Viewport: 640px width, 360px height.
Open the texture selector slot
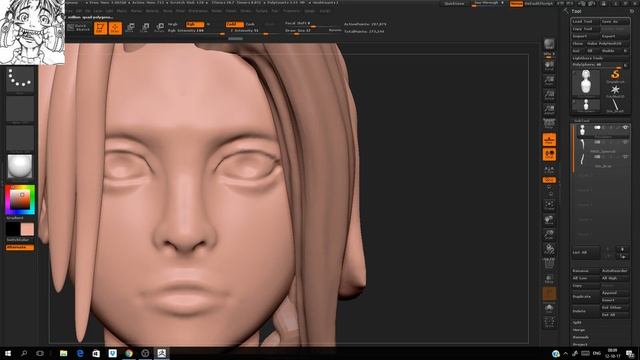20,138
